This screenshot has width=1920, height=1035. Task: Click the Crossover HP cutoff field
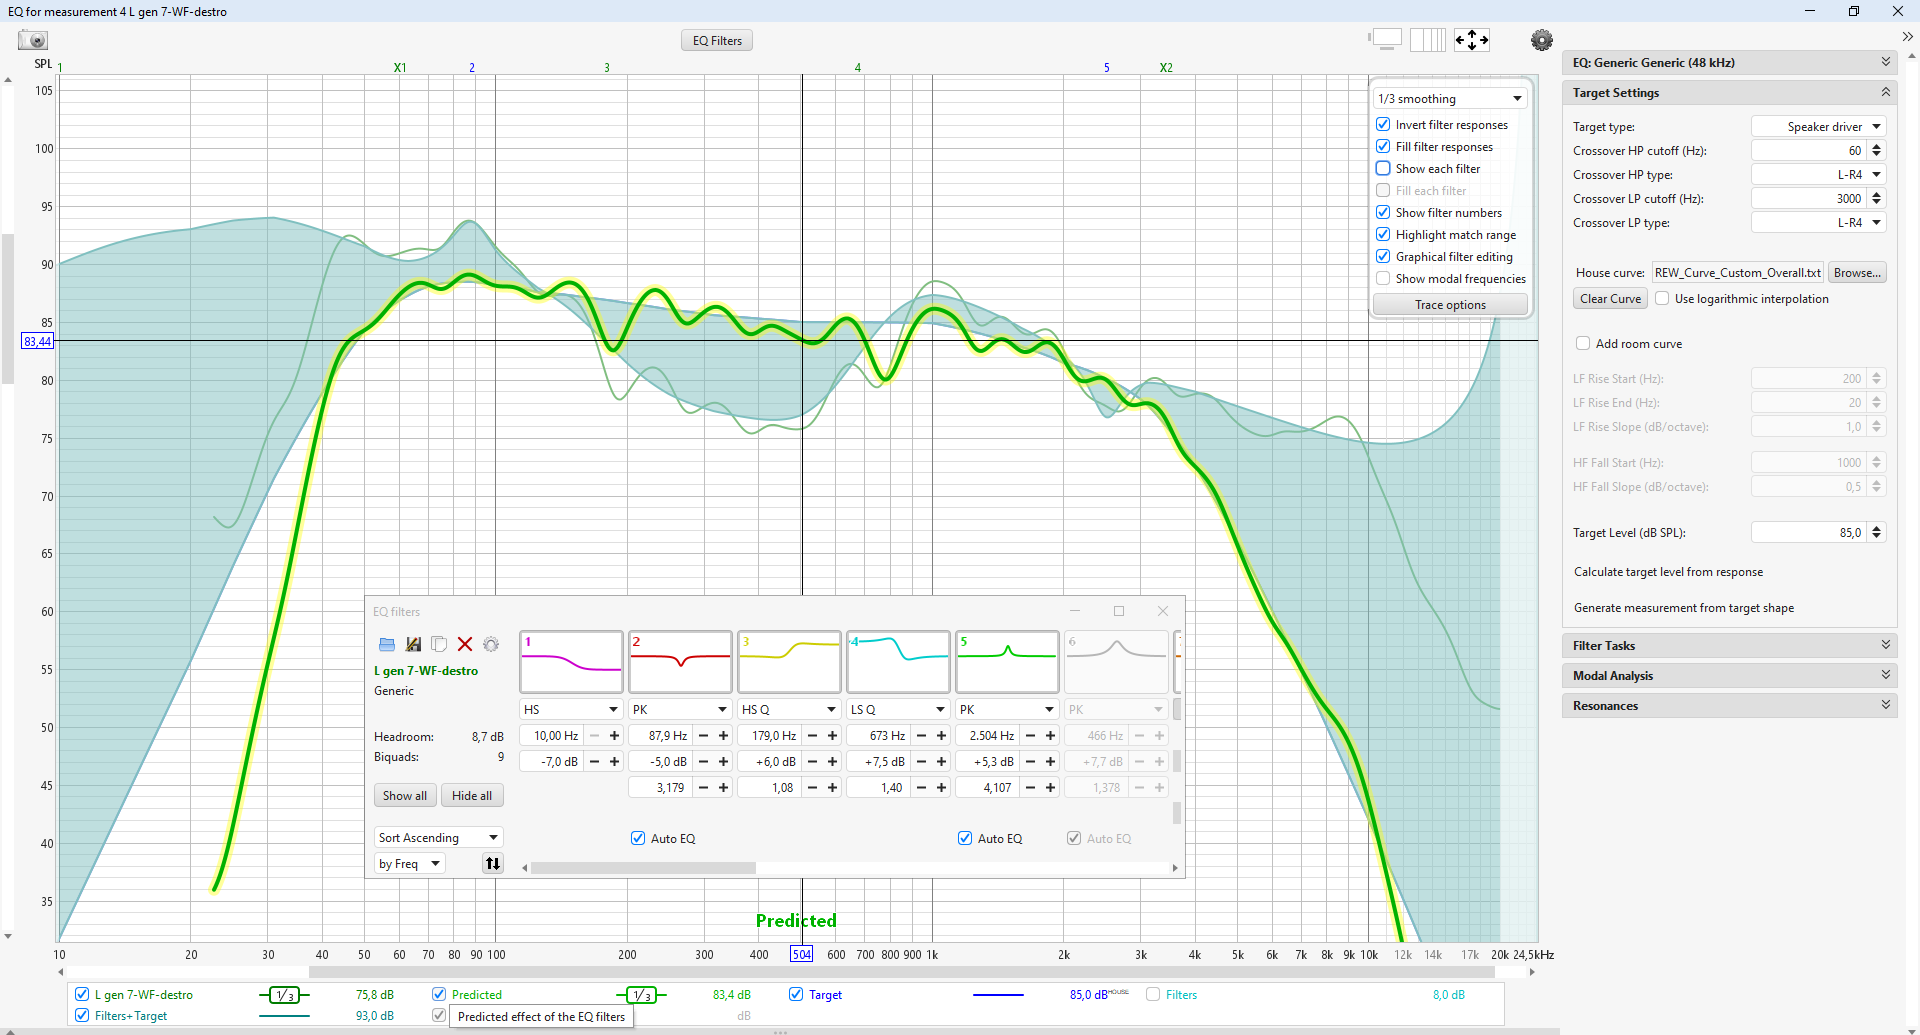(x=1808, y=150)
